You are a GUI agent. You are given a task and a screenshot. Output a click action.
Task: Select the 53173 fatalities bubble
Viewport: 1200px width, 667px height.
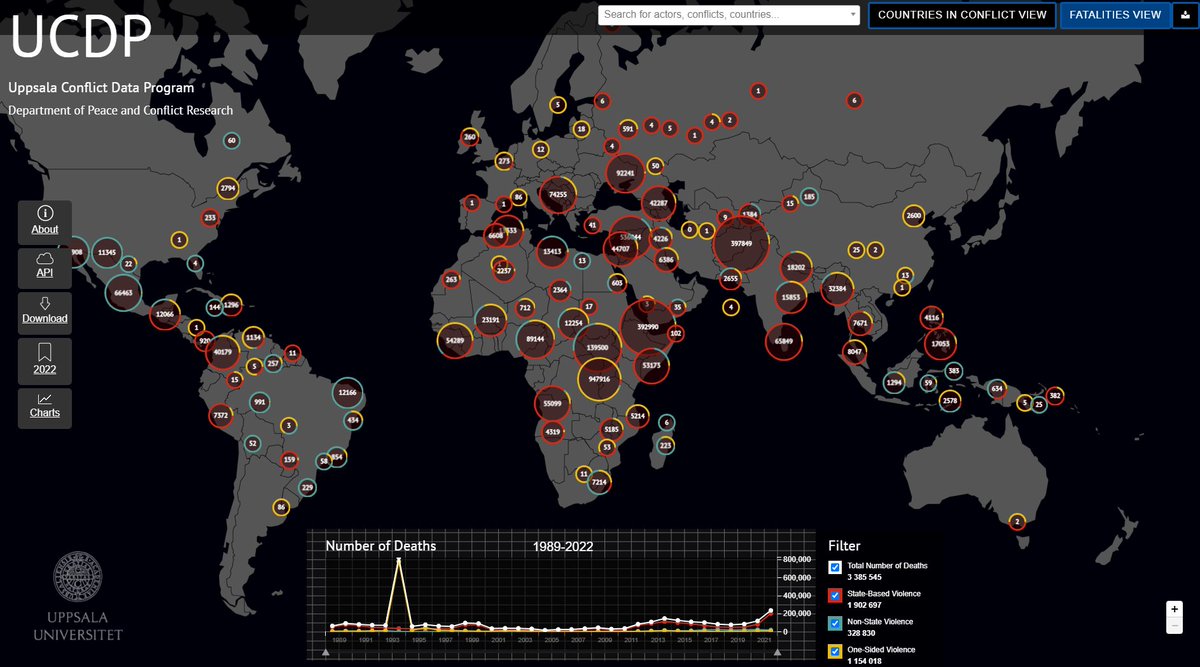click(x=651, y=366)
